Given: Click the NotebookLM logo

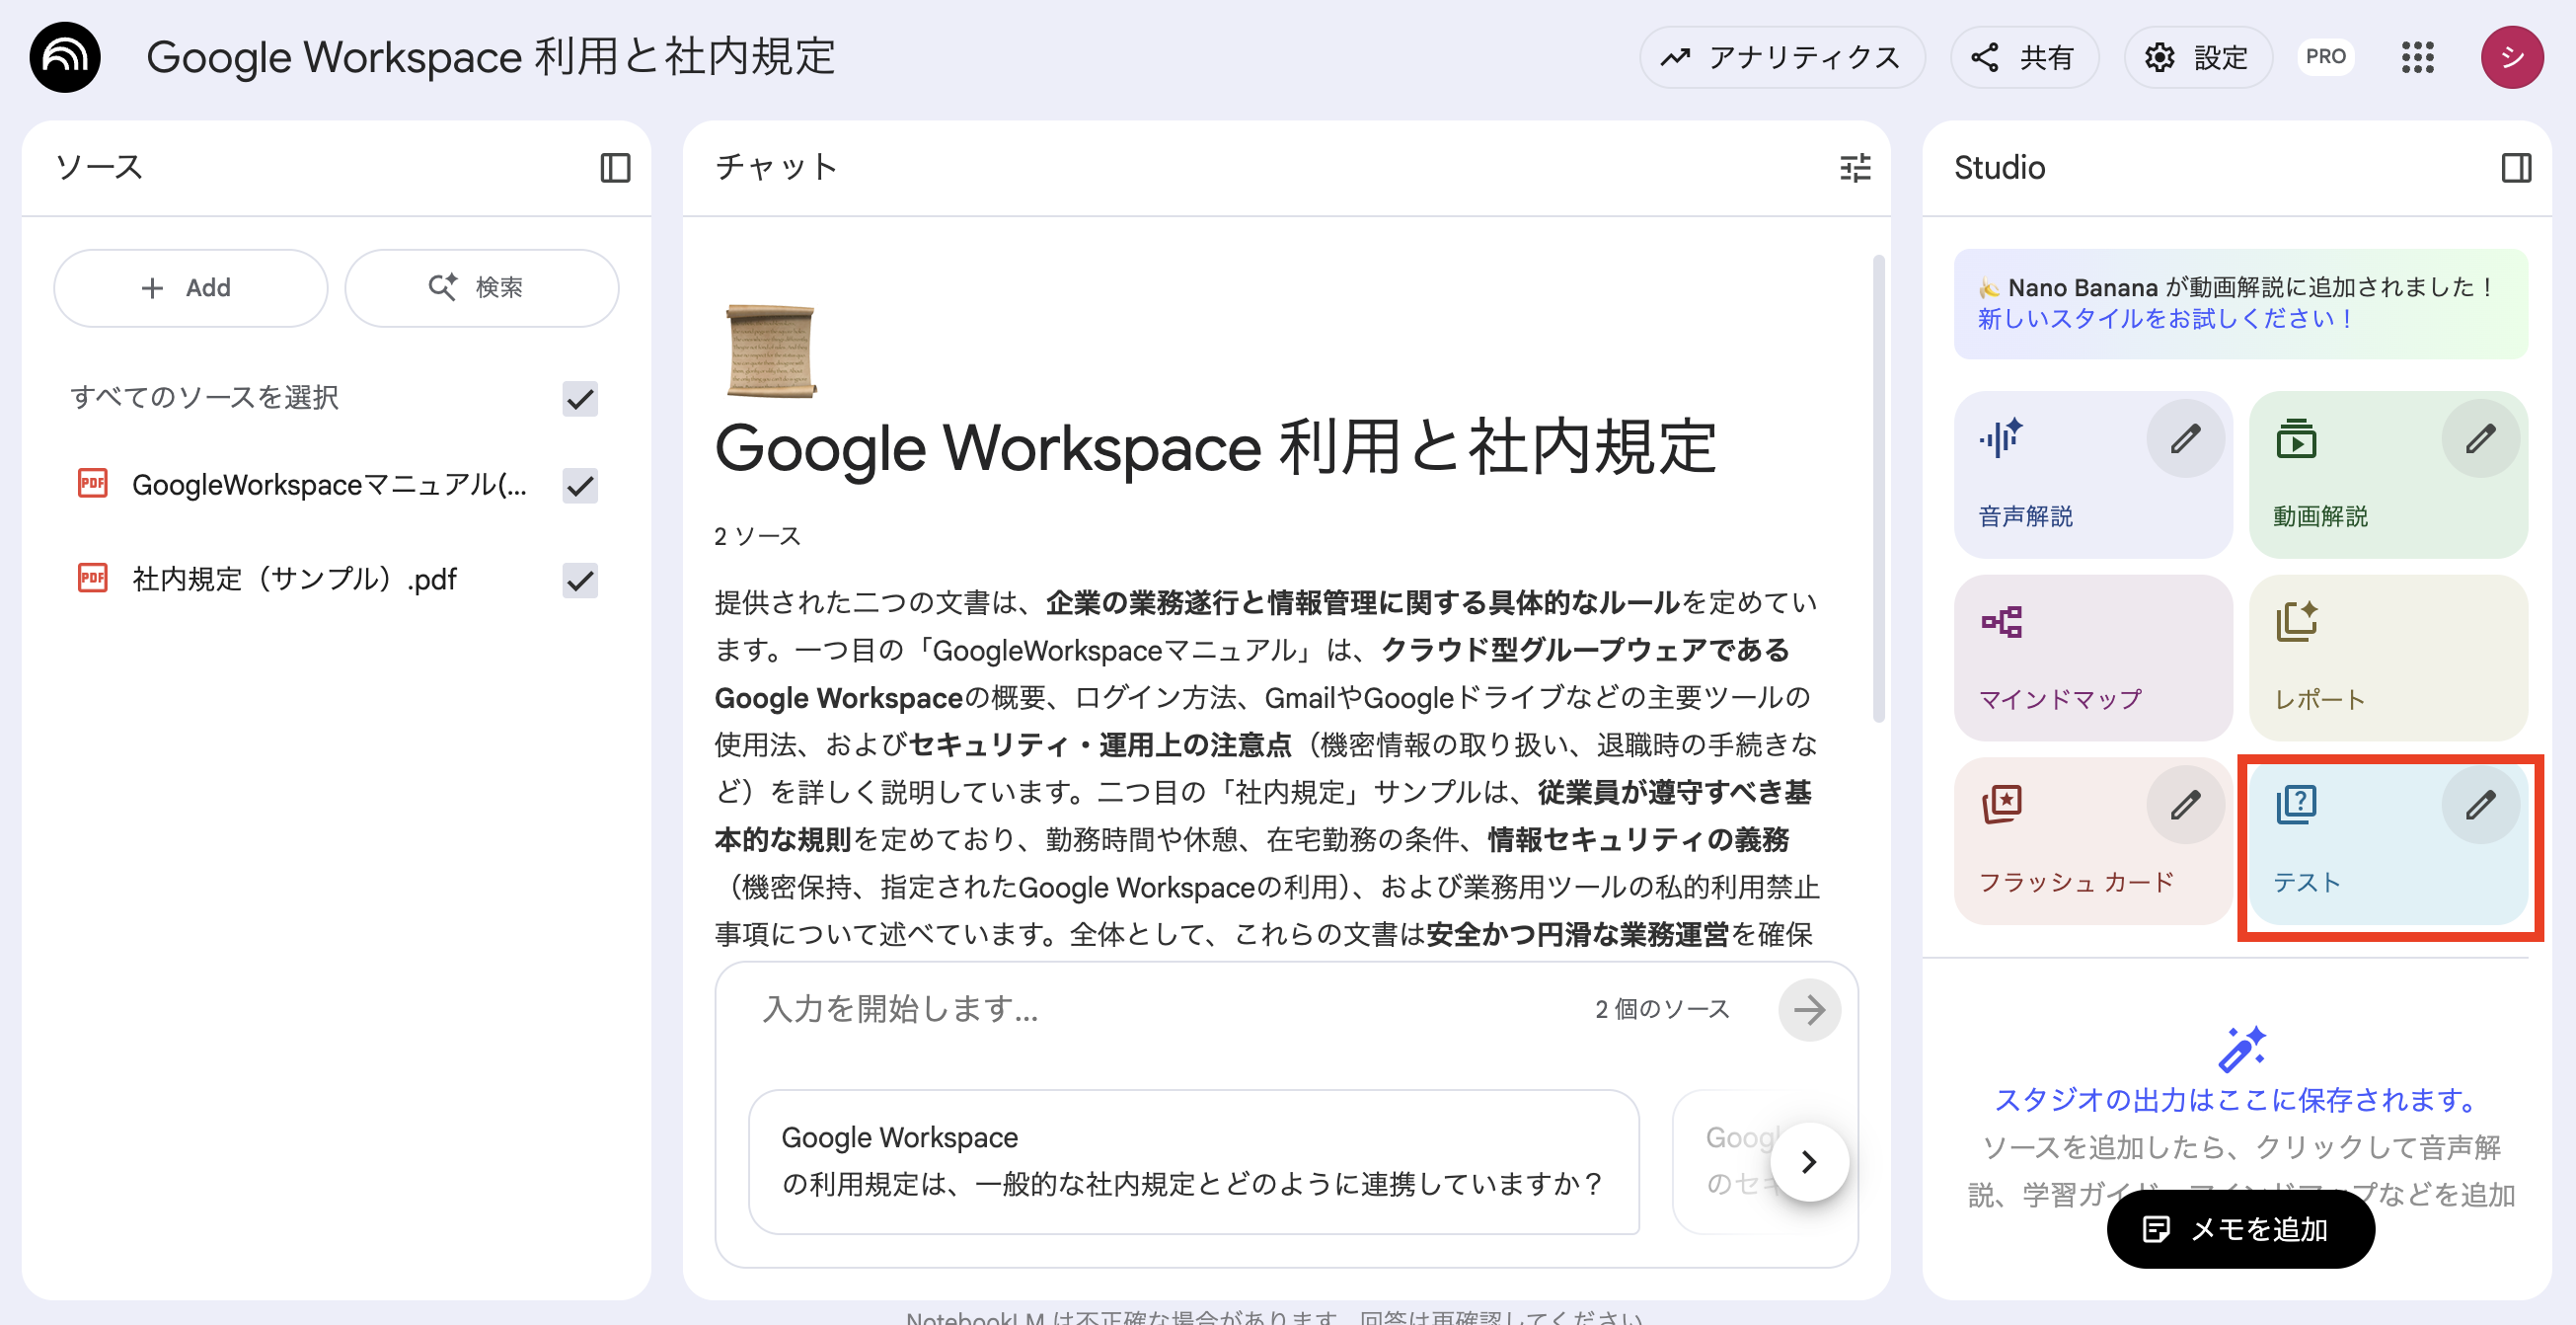Looking at the screenshot, I should (x=64, y=57).
